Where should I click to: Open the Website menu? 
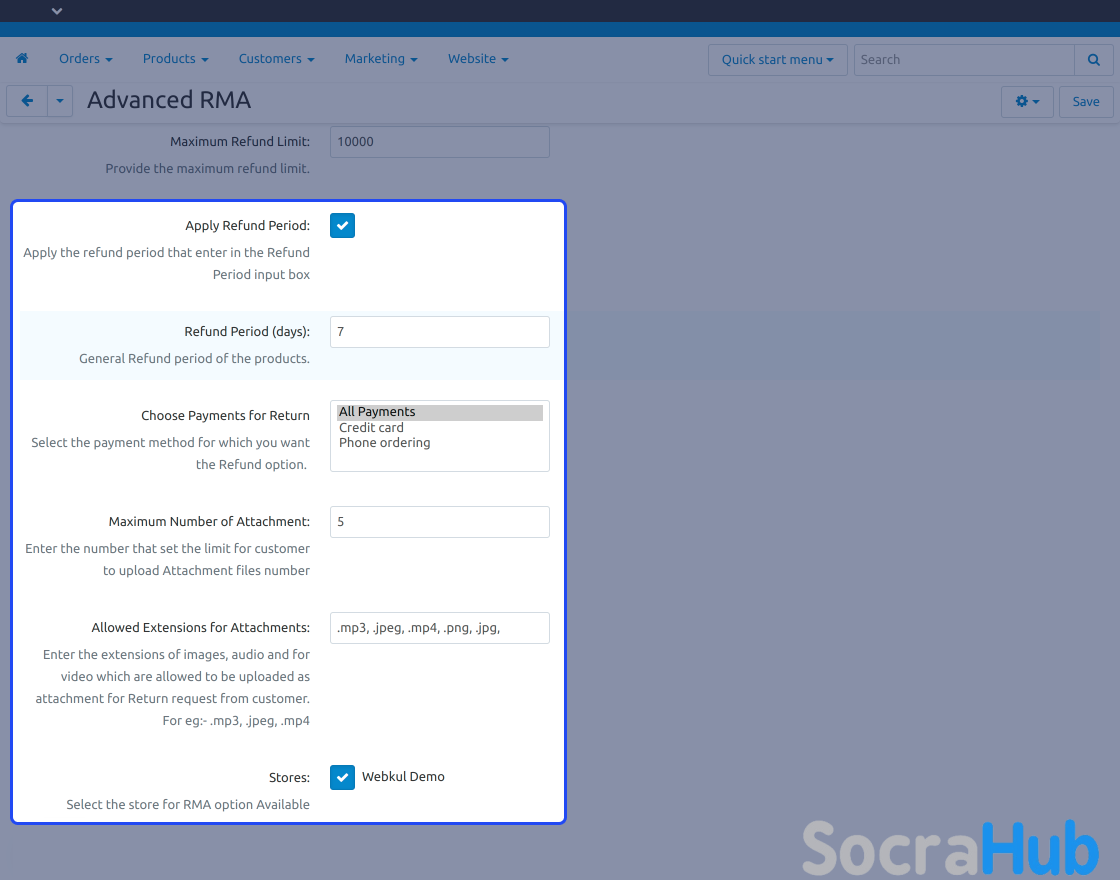(478, 59)
